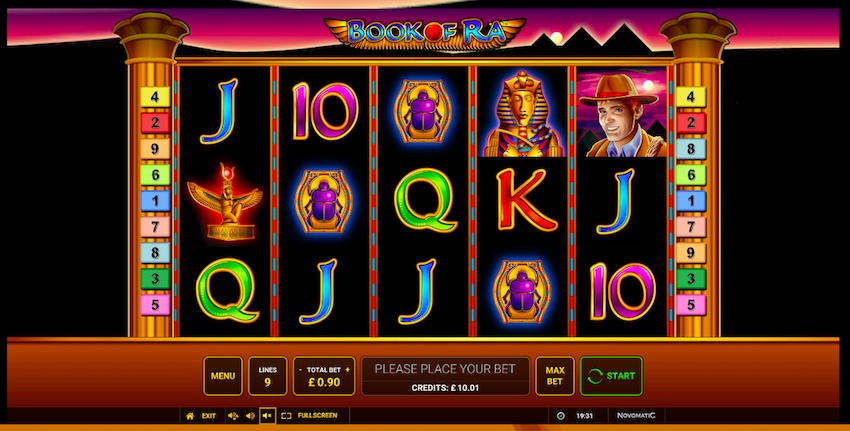Click the home EXIT icon
The image size is (850, 431).
click(190, 416)
